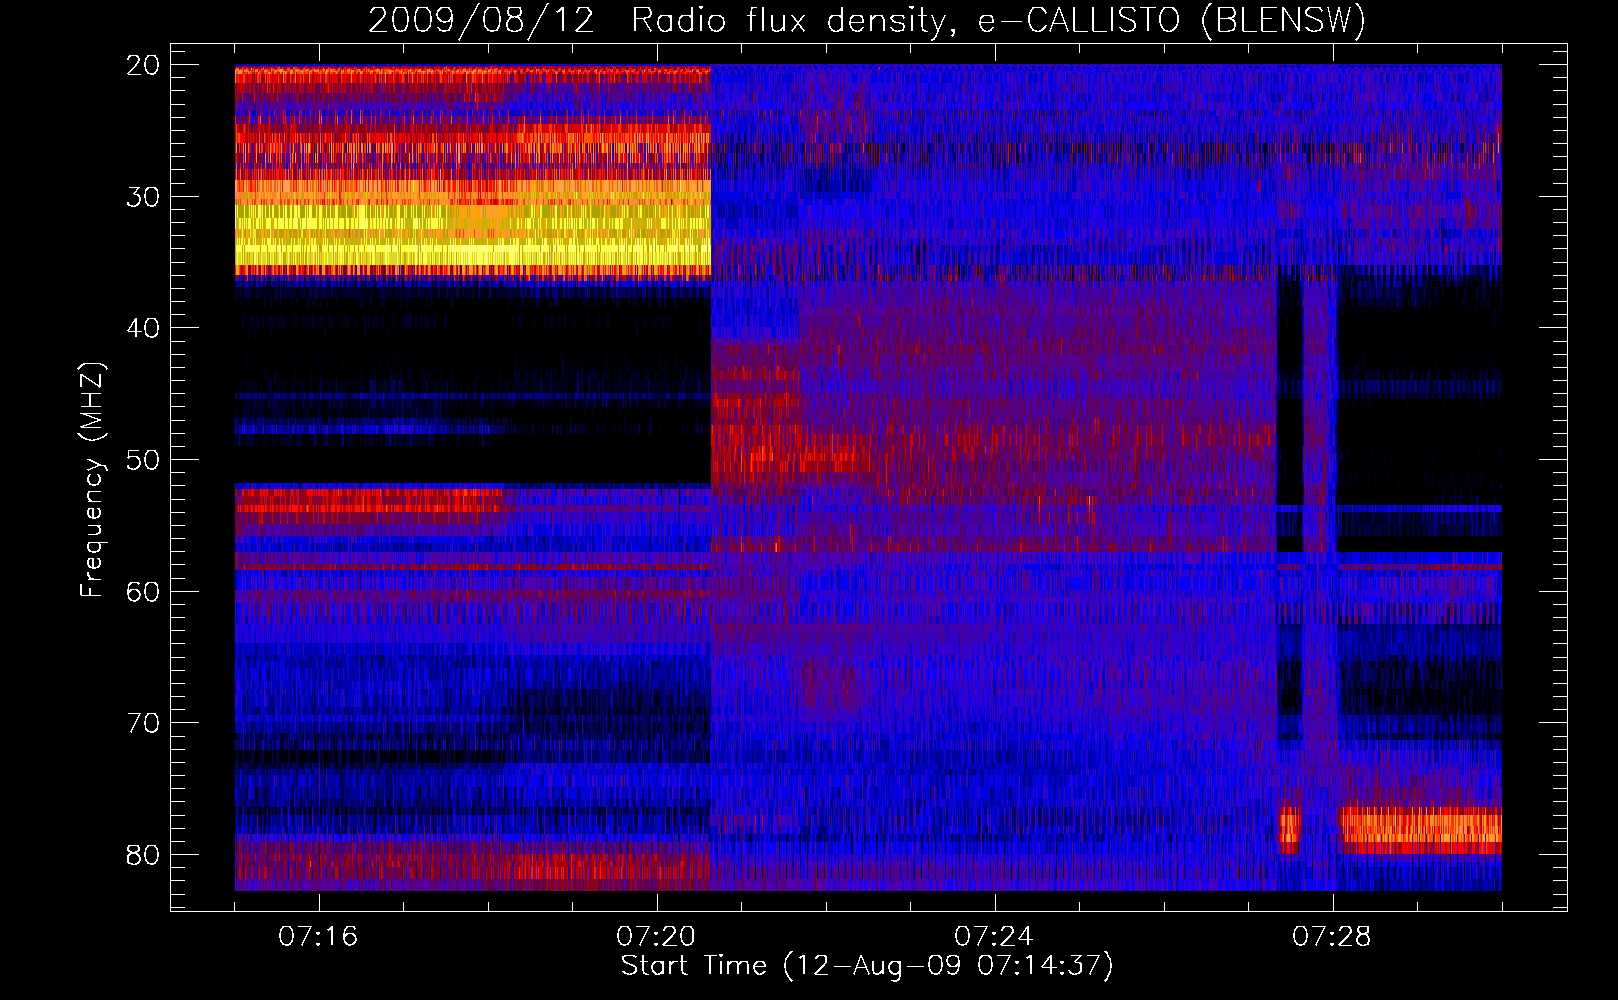Screen dimensions: 1618x1000
Task: Click the plot title '2009/08/12 Radio flux density'
Action: click(x=866, y=20)
